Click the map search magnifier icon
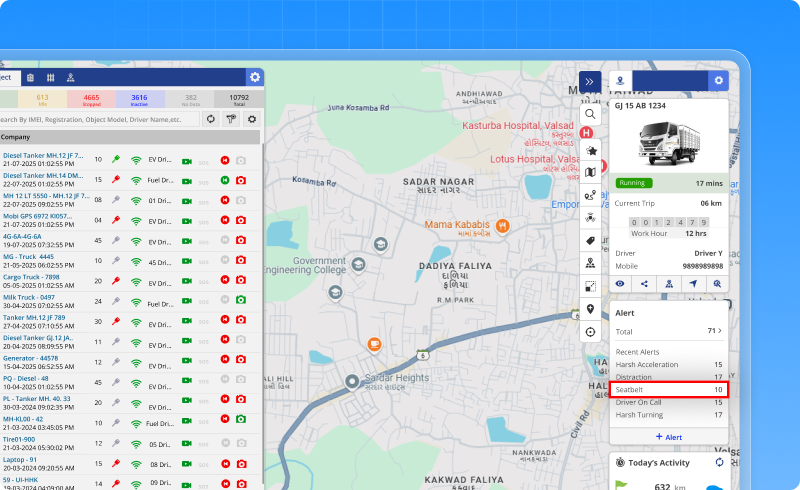This screenshot has height=490, width=800. tap(591, 115)
